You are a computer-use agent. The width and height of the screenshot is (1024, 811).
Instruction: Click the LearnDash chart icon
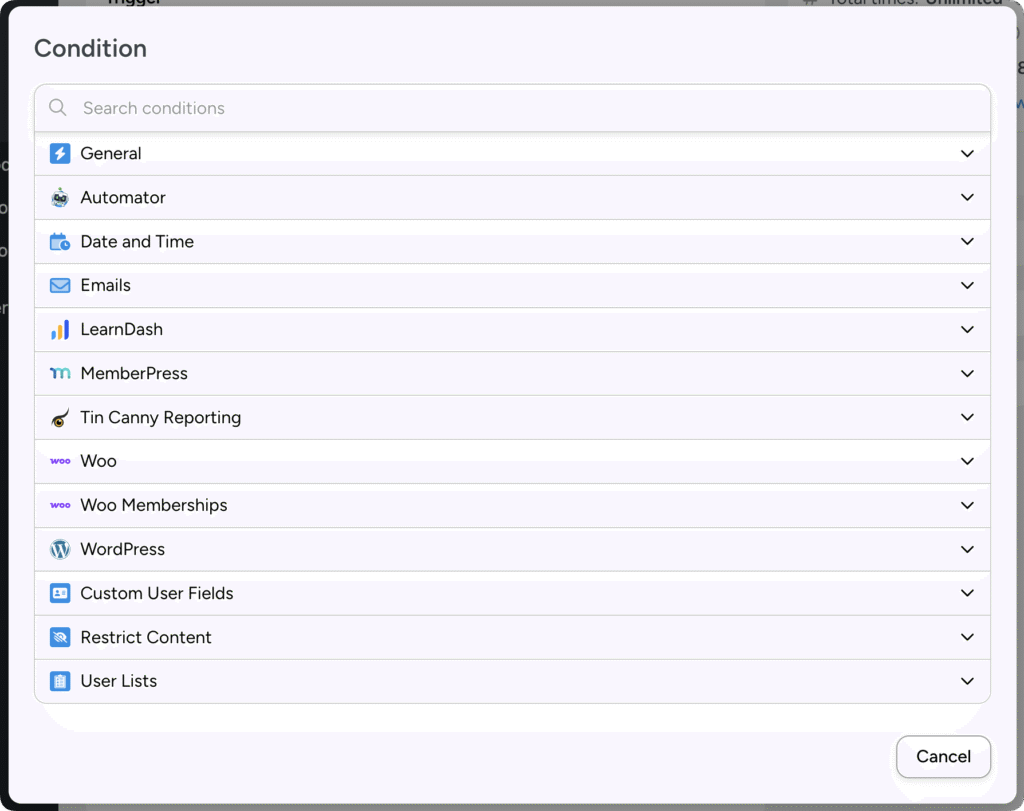pos(61,329)
